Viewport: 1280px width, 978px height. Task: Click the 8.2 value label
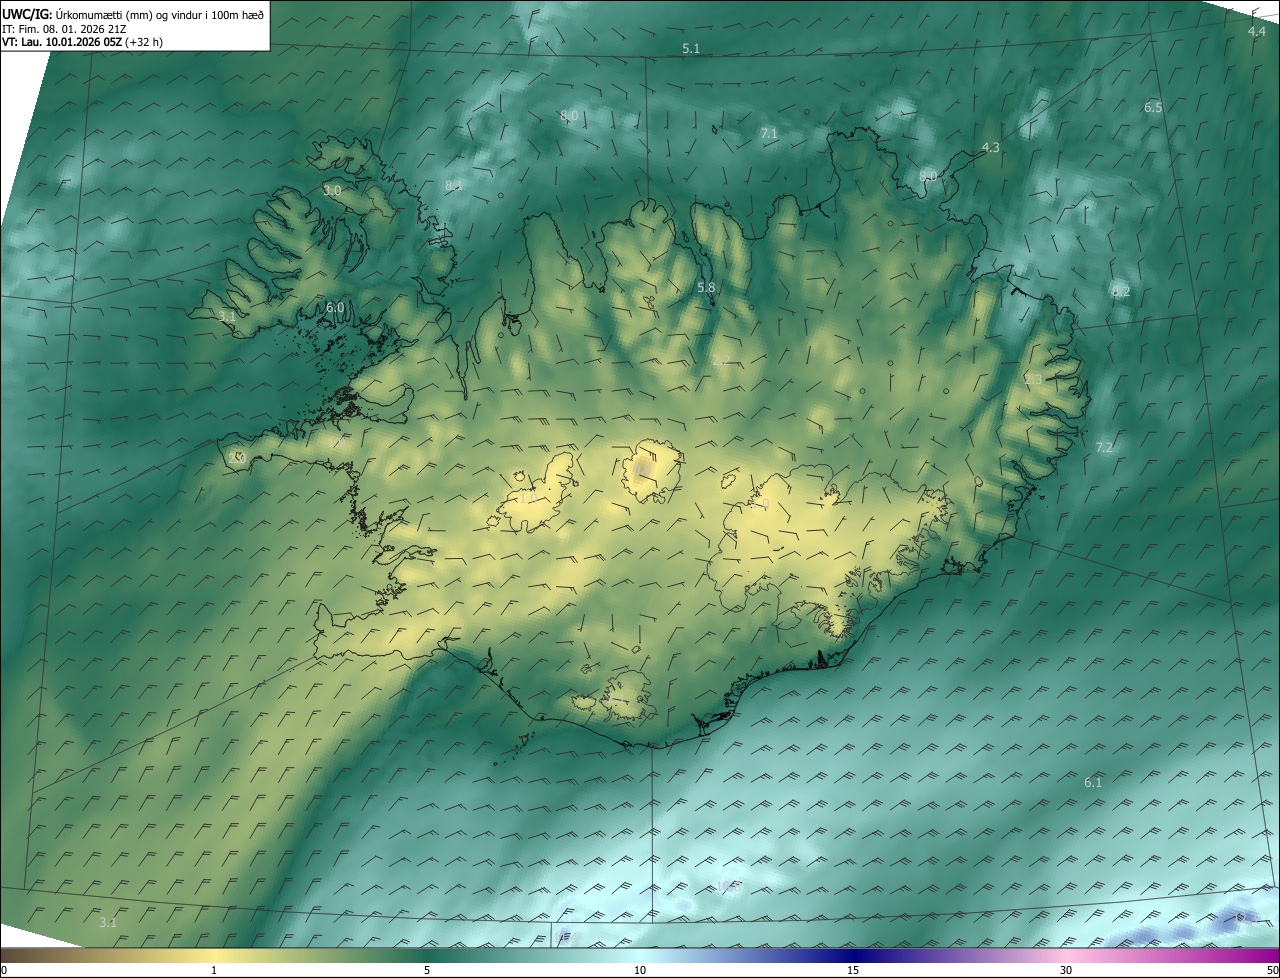coord(1121,291)
